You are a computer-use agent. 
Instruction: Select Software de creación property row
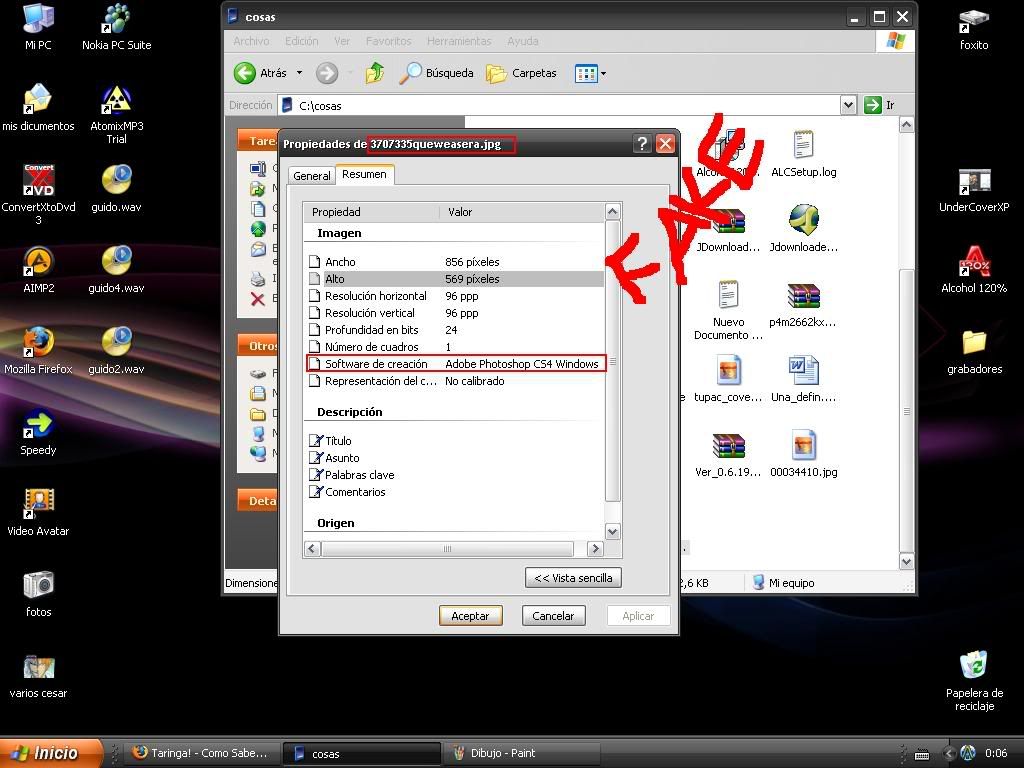455,364
